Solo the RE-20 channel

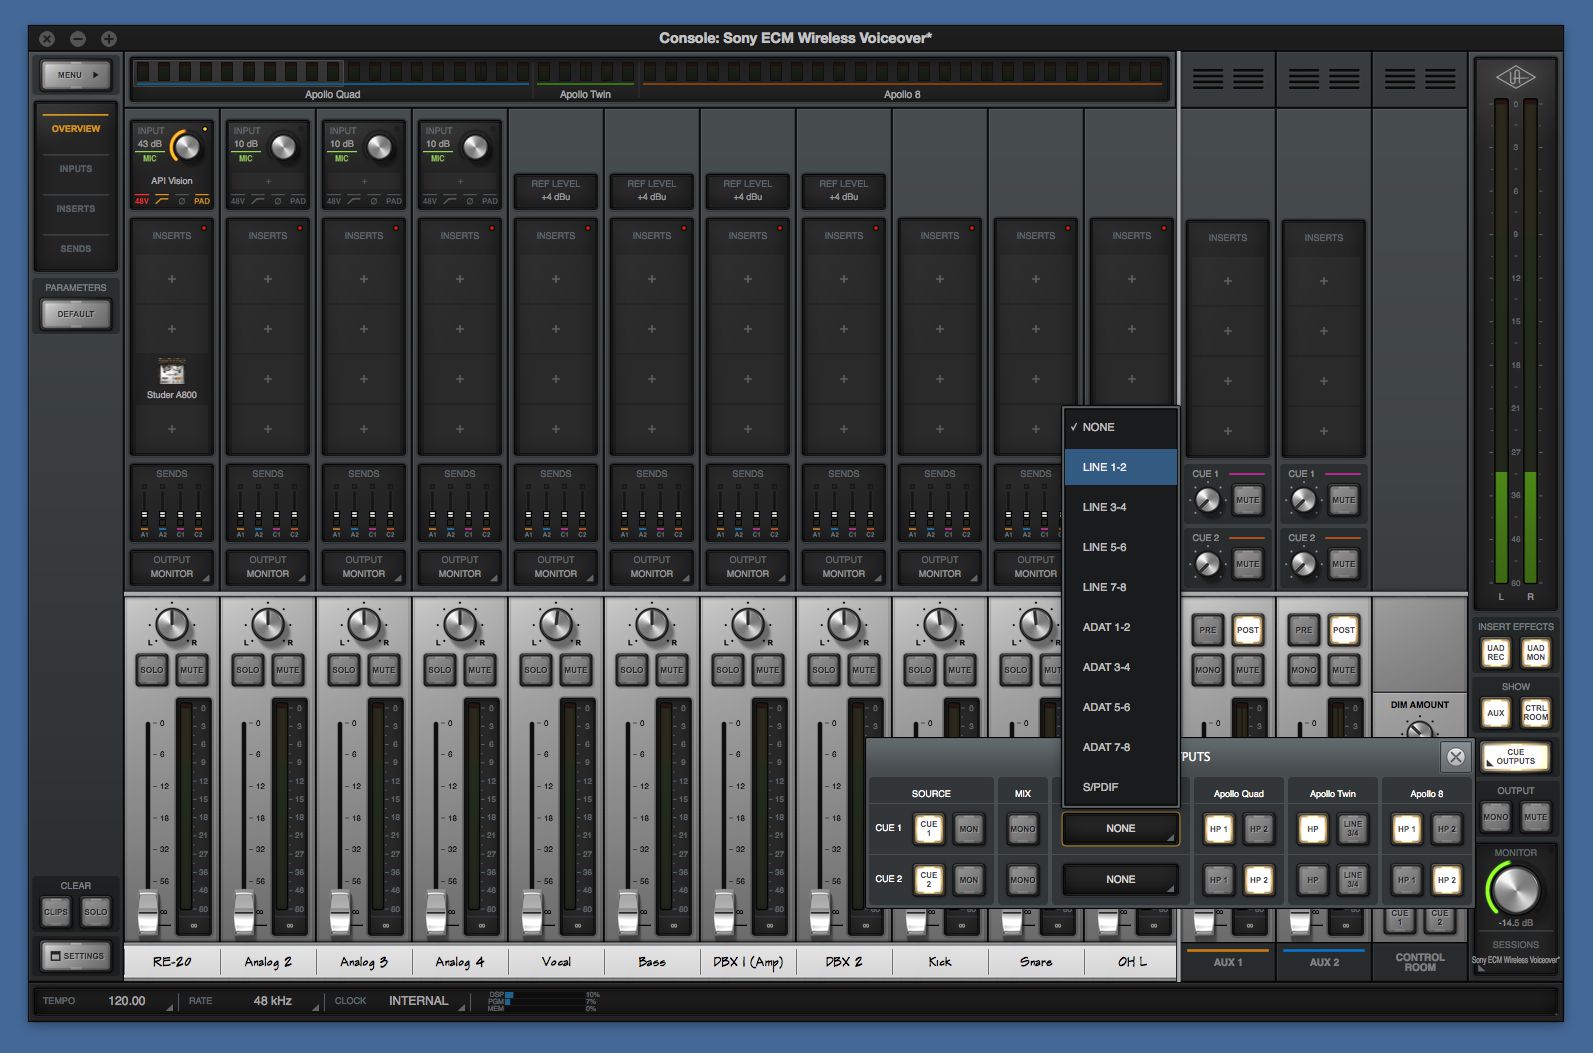pyautogui.click(x=152, y=670)
